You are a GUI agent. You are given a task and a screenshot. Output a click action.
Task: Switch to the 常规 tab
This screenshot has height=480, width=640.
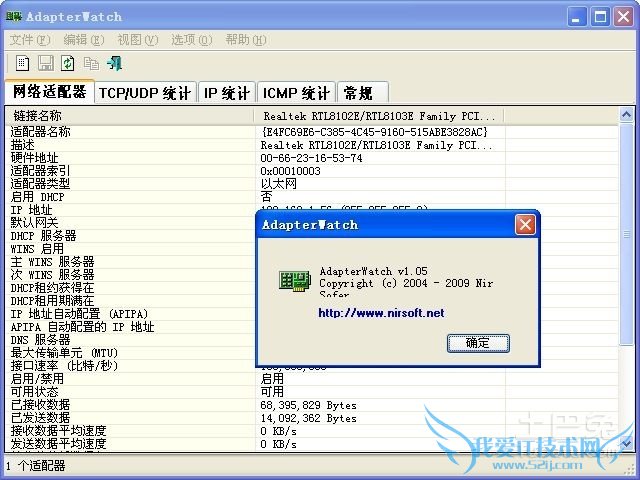362,93
